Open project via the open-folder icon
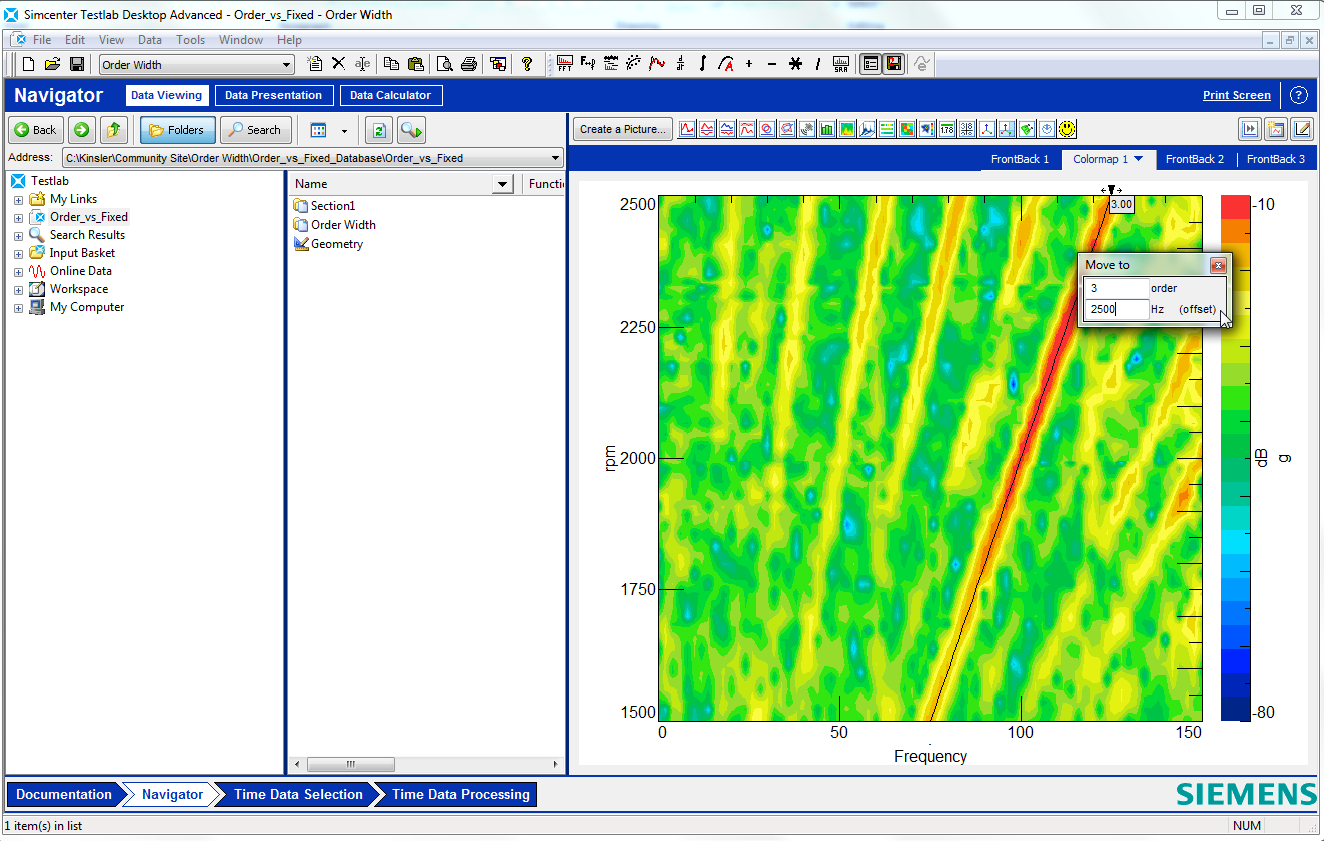Screen dimensions: 1324x841 point(52,64)
